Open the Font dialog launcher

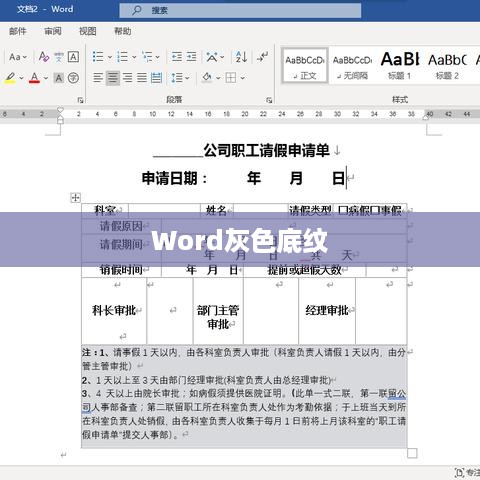[80, 100]
